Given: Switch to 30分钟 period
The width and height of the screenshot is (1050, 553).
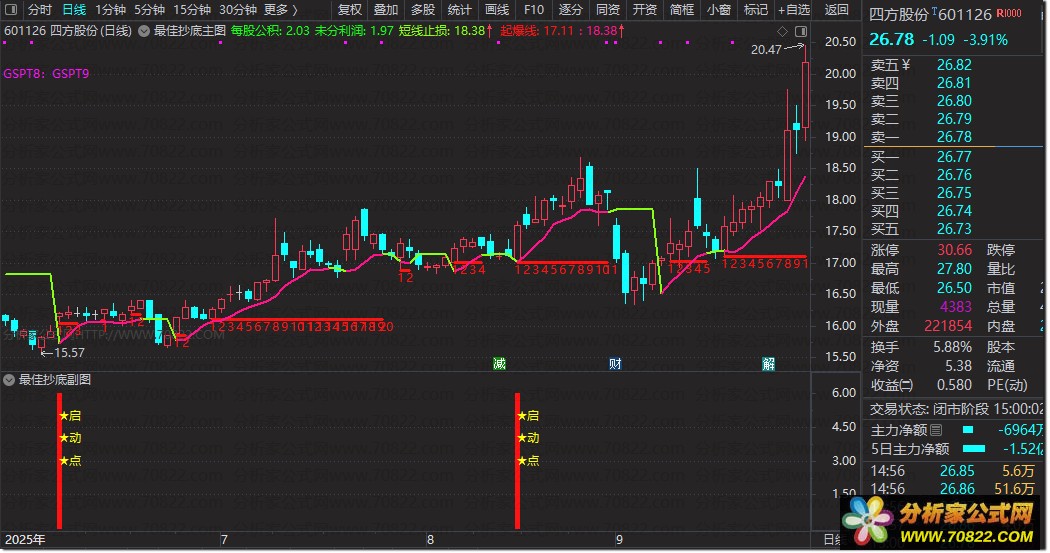Looking at the screenshot, I should point(238,9).
